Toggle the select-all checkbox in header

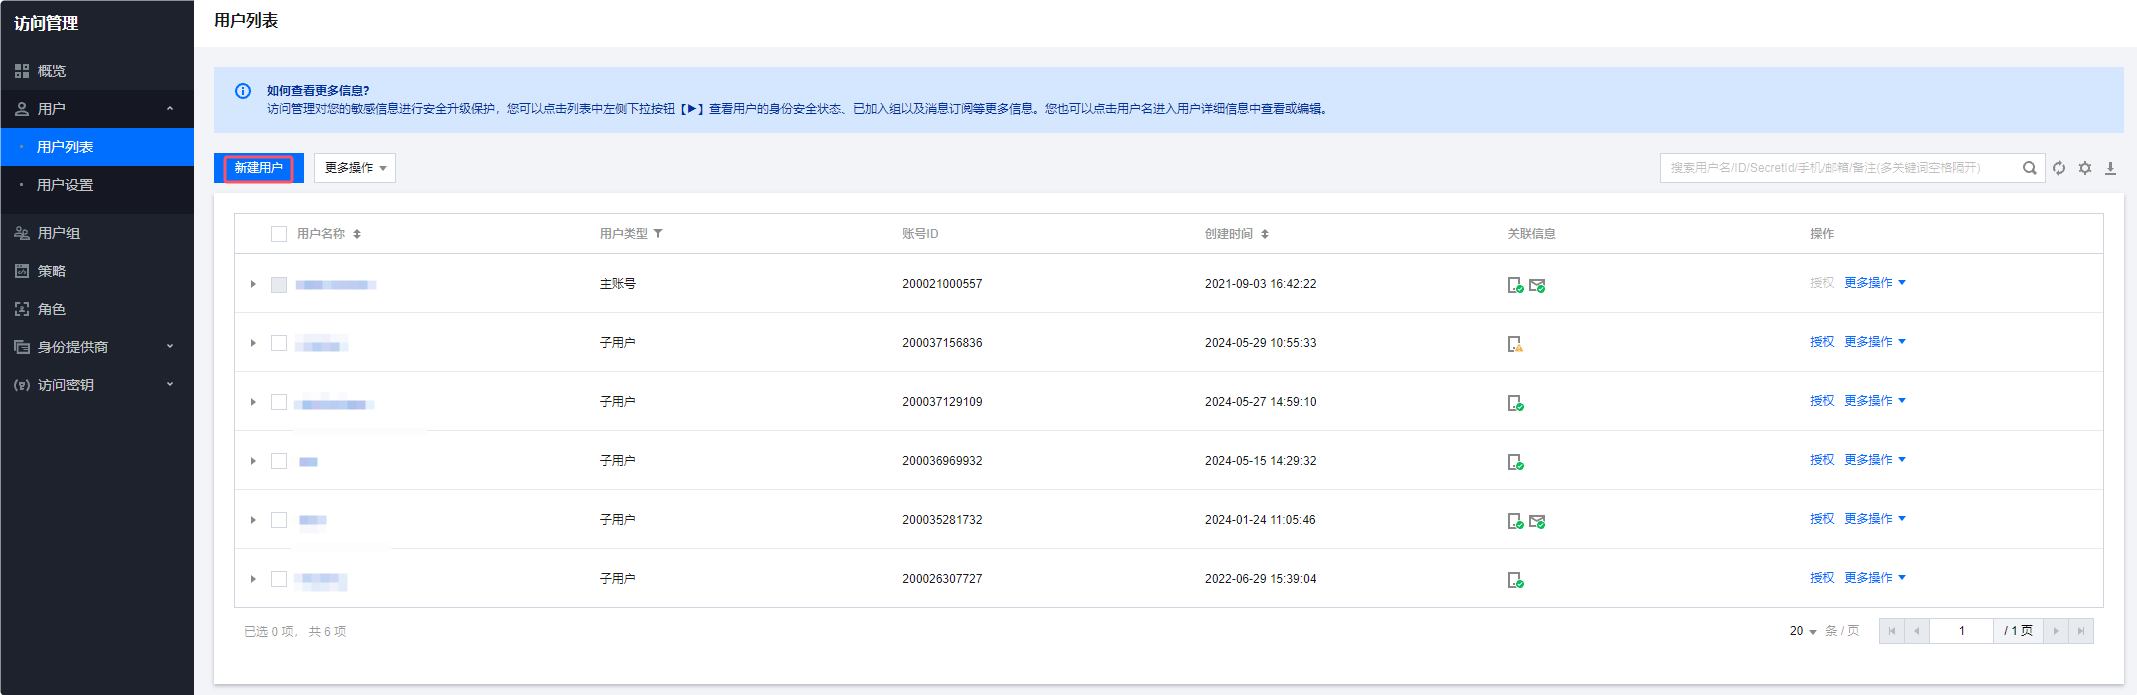[279, 234]
